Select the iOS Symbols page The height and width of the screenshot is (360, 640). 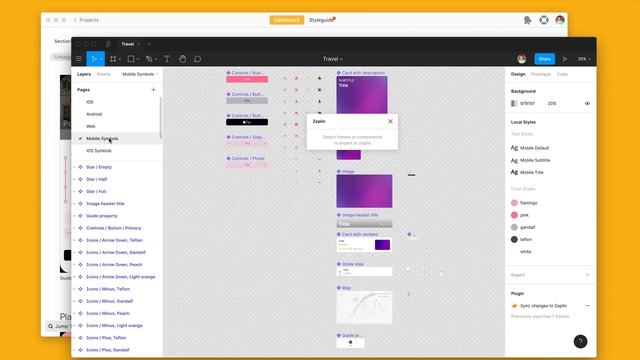coord(99,151)
